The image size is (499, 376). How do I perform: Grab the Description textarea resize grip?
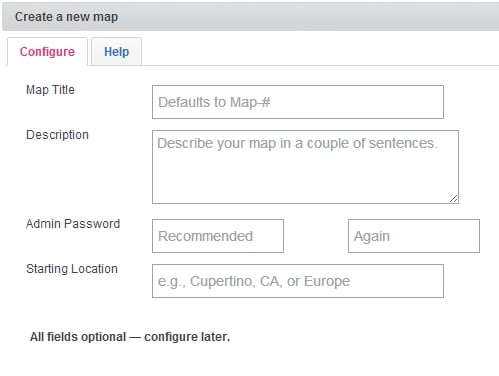[x=453, y=199]
